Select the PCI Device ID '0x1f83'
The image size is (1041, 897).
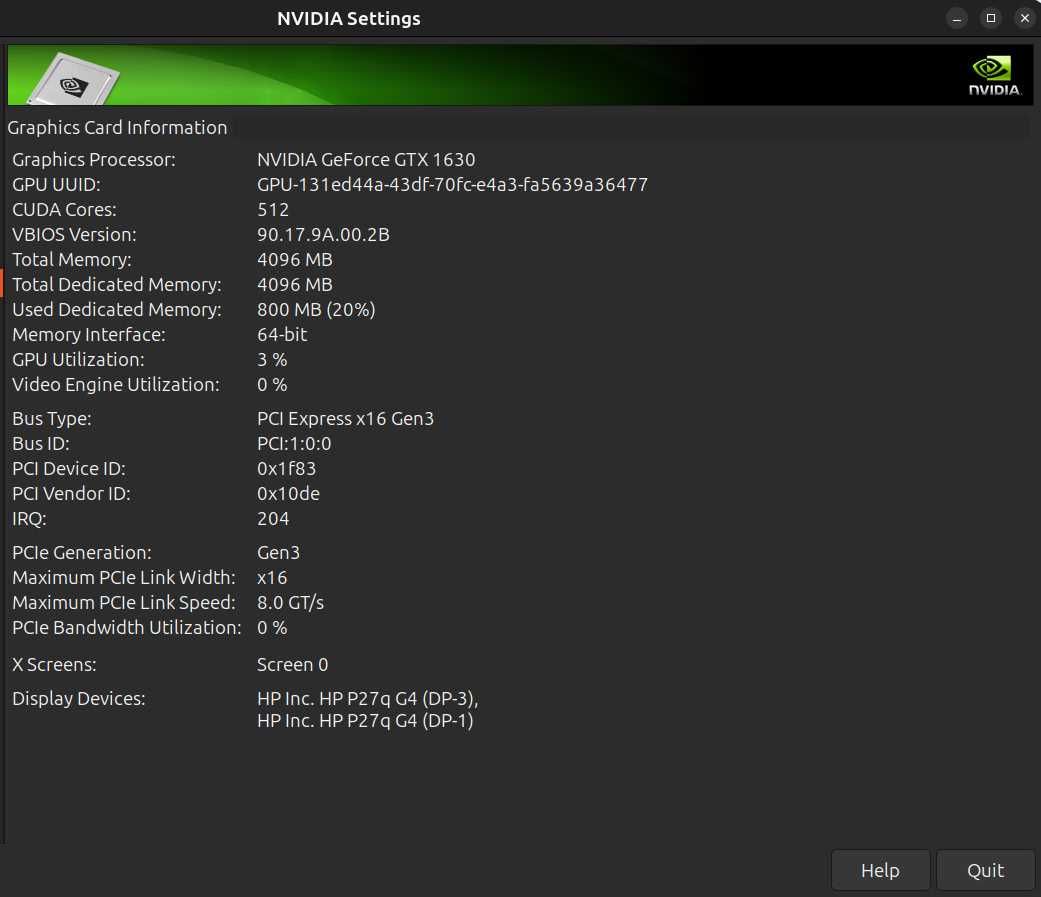[x=286, y=469]
